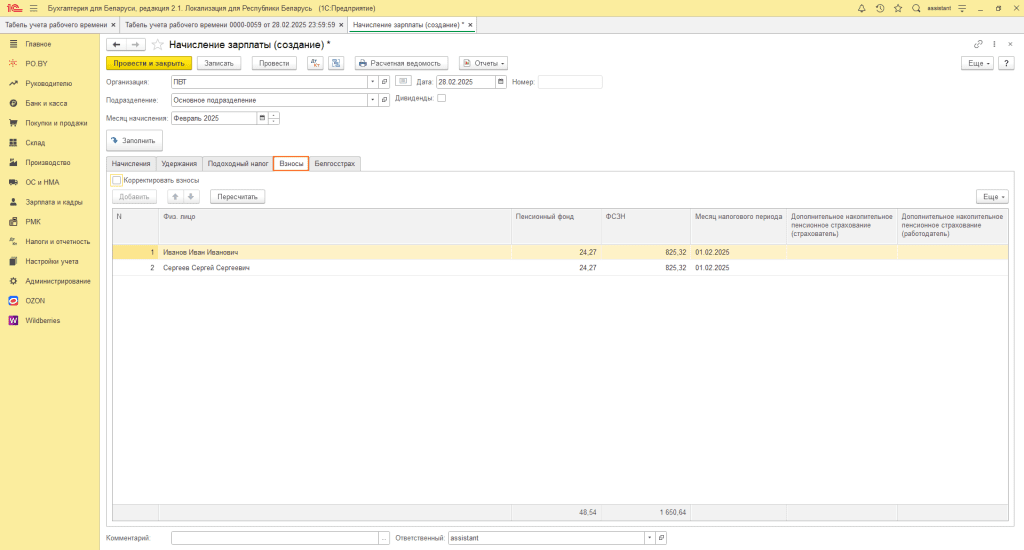1024x550 pixels.
Task: Switch to Подоходный налог tab
Action: tap(238, 163)
